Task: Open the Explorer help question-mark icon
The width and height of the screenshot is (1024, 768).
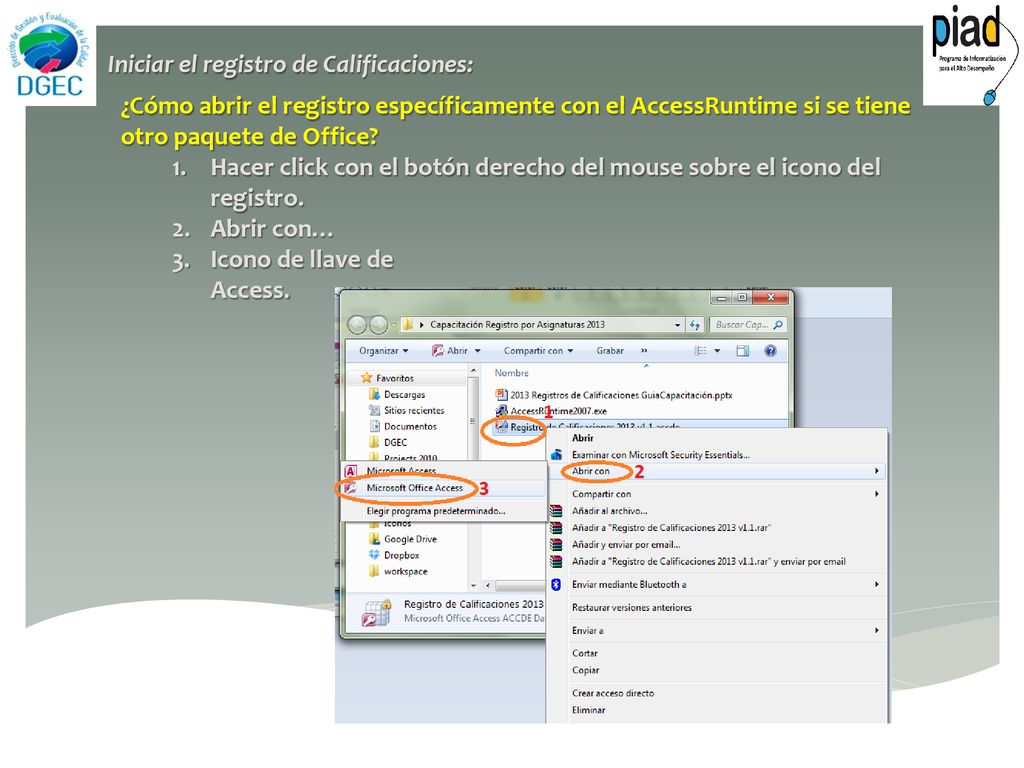Action: click(771, 351)
